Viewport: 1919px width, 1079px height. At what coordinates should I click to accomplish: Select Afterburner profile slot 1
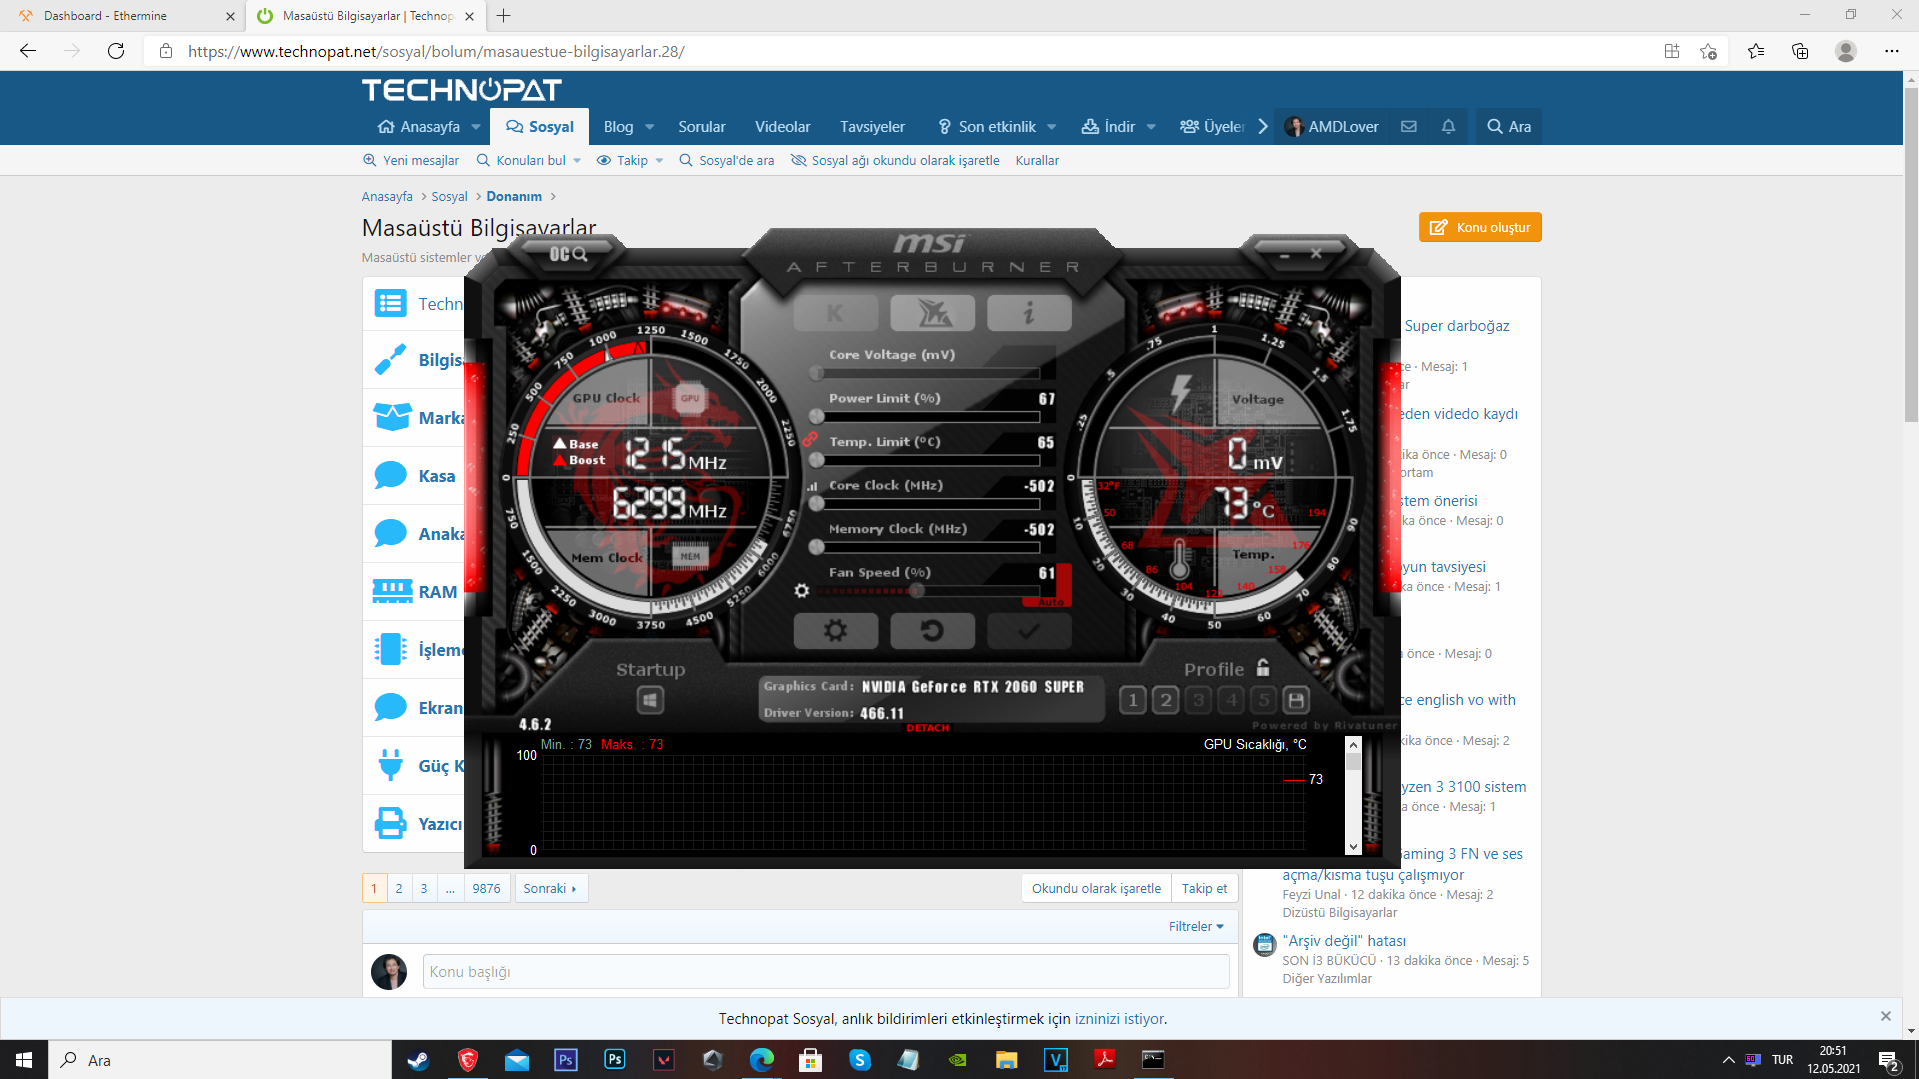coord(1132,700)
